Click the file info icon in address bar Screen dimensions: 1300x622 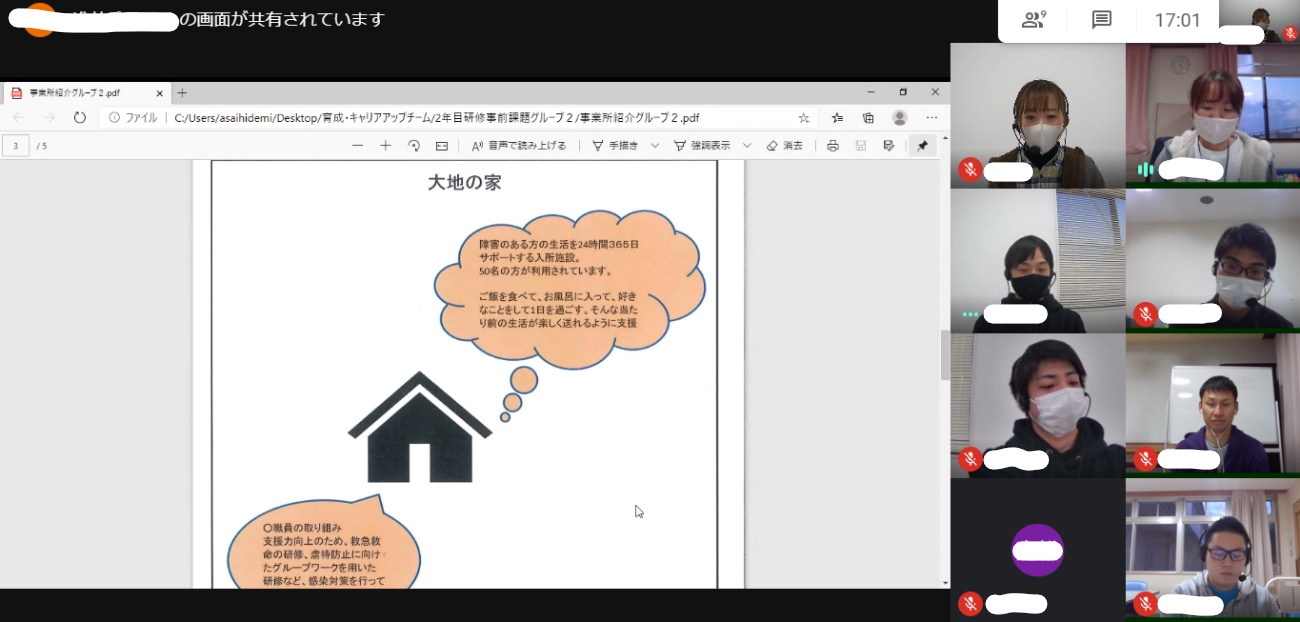(x=114, y=118)
